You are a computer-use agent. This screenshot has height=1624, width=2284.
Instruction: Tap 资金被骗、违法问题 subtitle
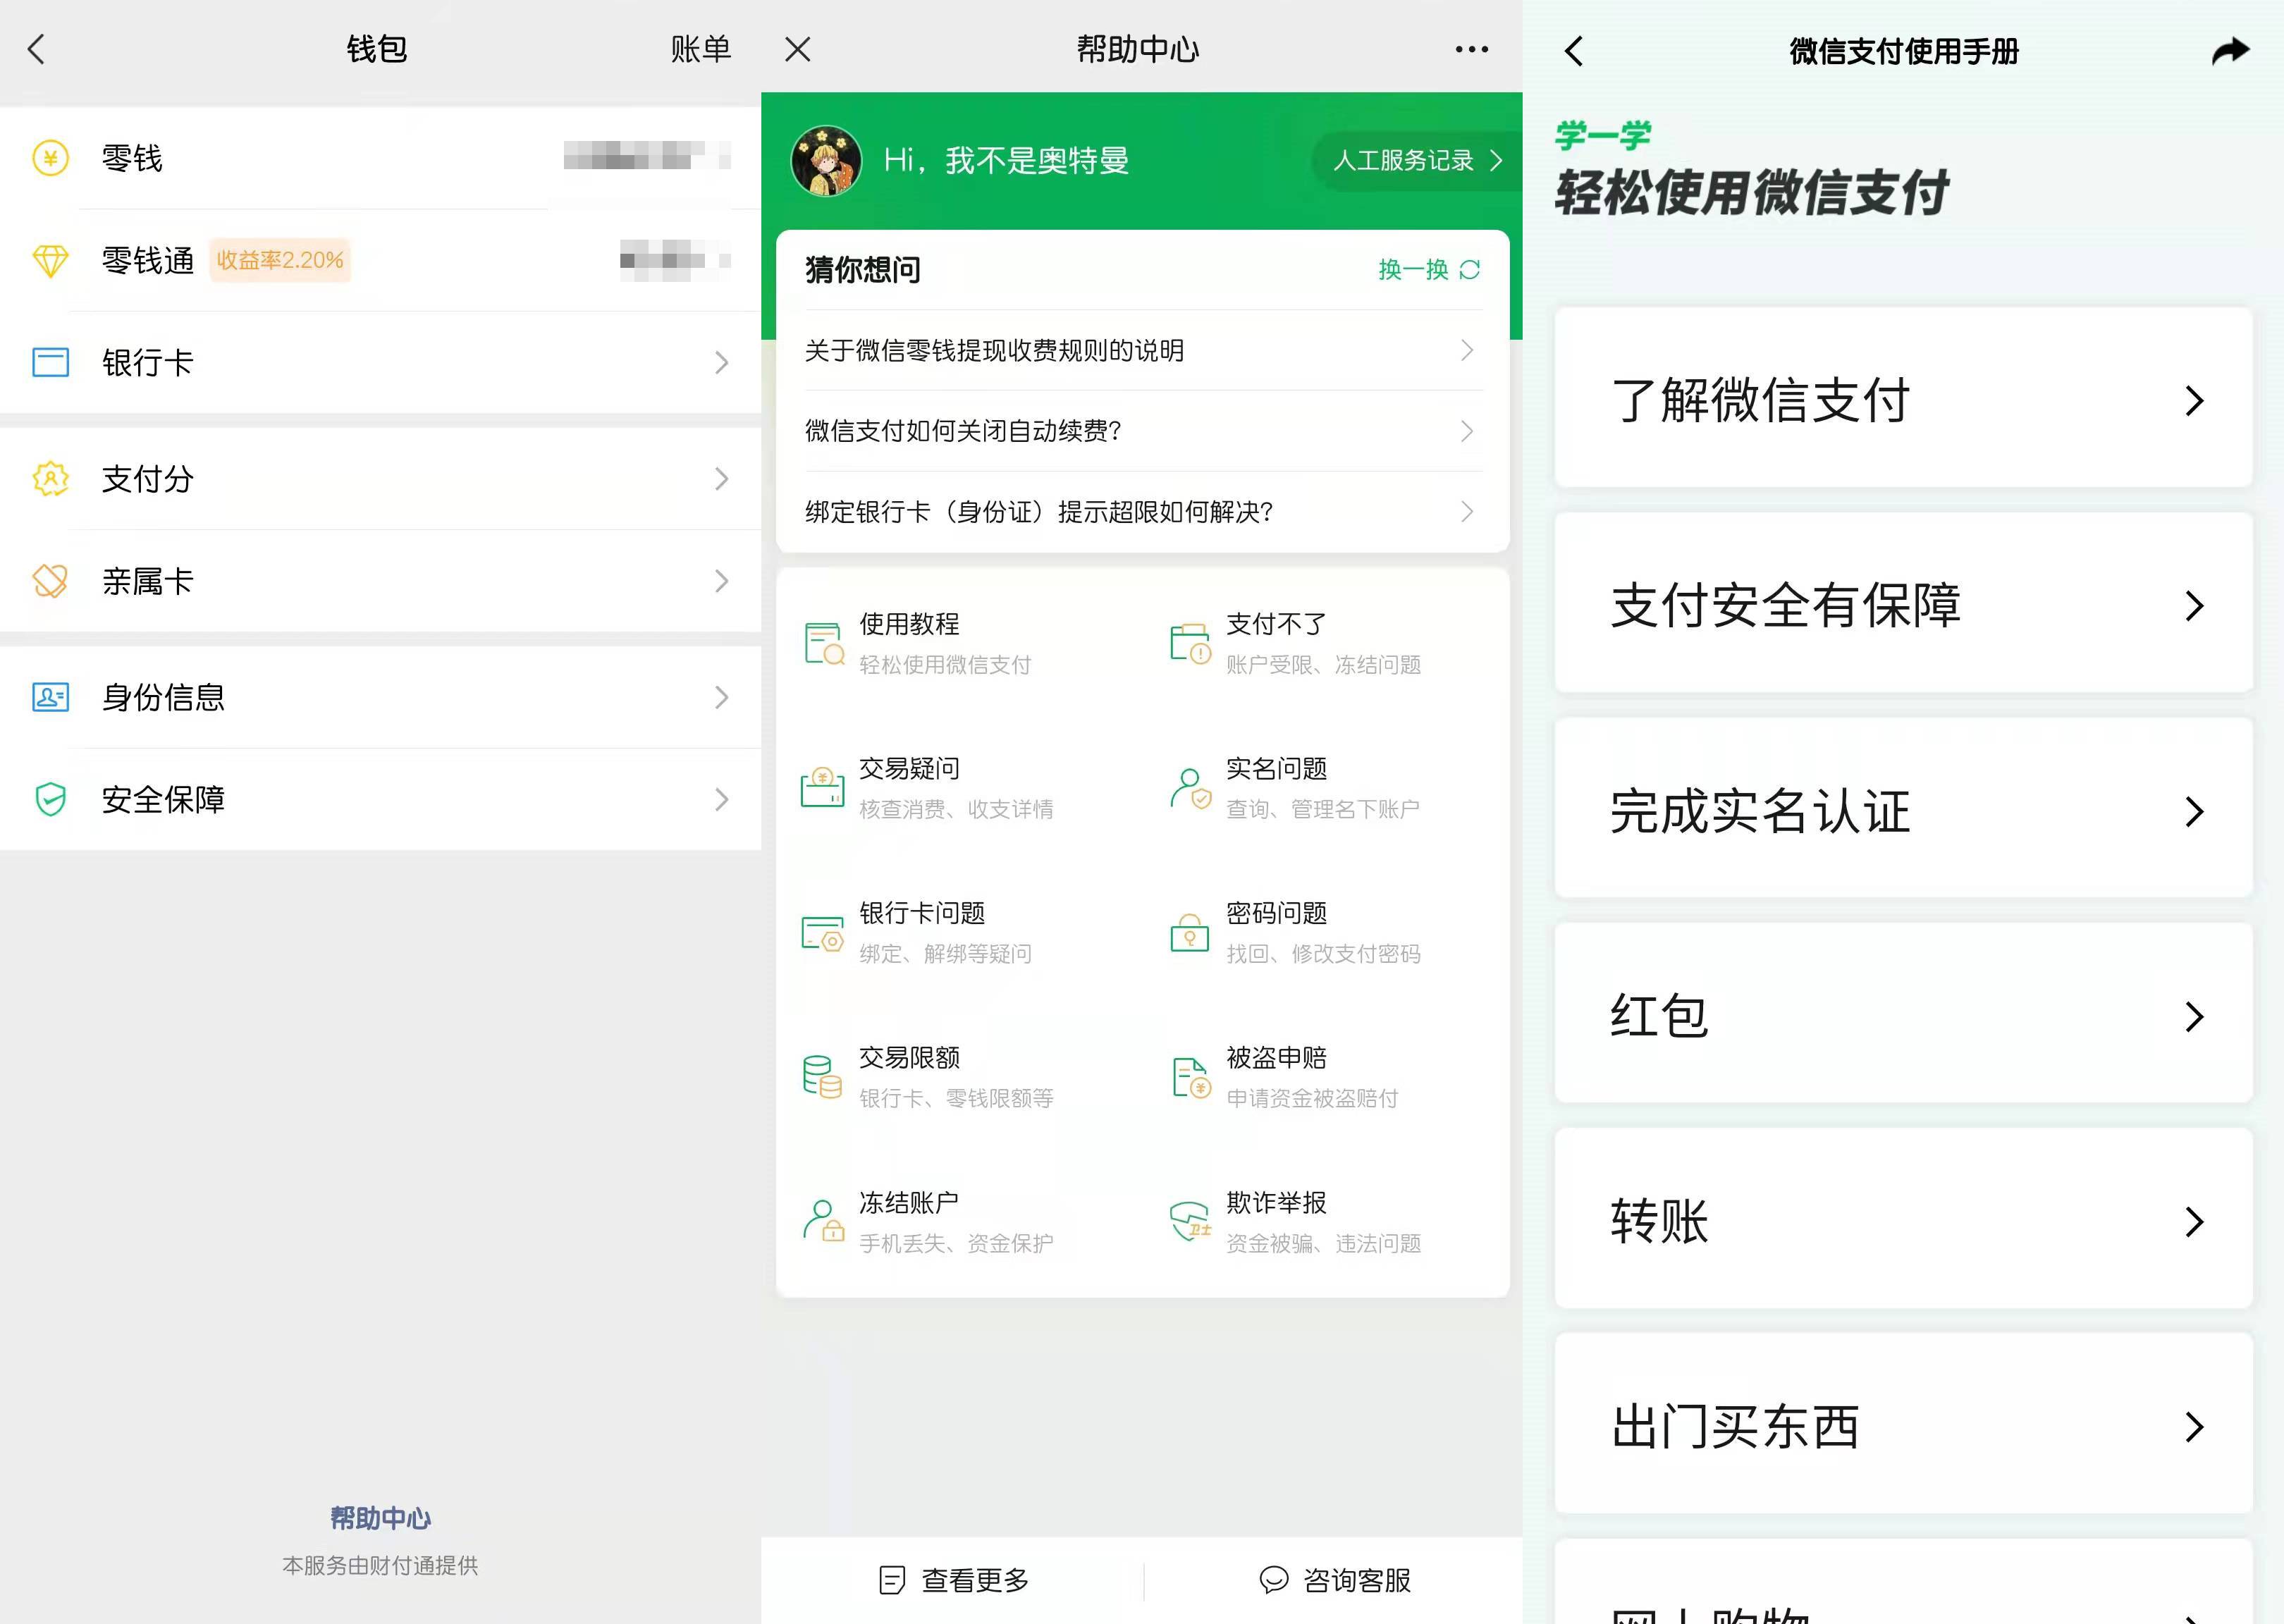click(1324, 1243)
